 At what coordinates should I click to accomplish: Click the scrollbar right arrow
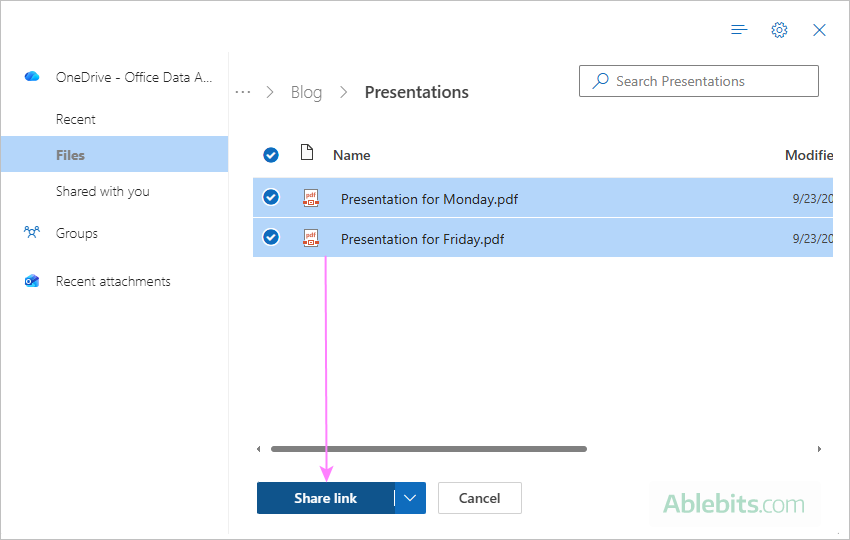[820, 449]
